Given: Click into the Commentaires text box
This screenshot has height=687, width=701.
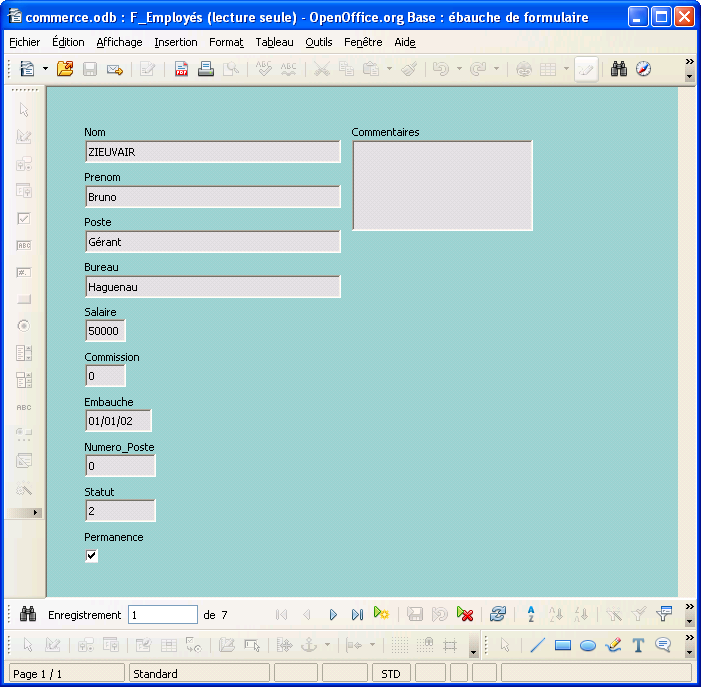Looking at the screenshot, I should (x=442, y=185).
